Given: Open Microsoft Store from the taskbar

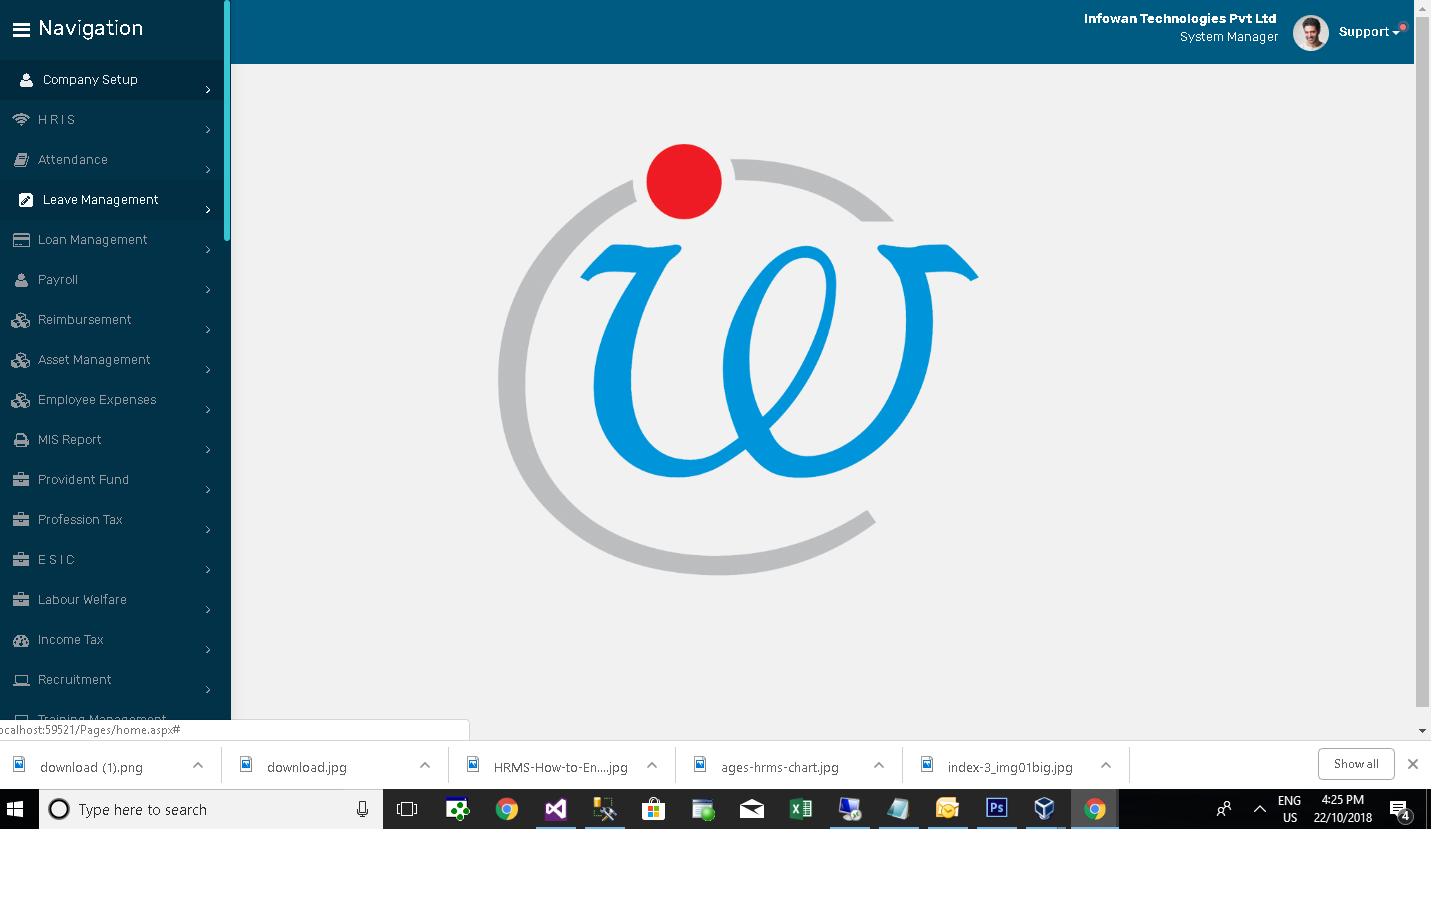Looking at the screenshot, I should click(653, 808).
